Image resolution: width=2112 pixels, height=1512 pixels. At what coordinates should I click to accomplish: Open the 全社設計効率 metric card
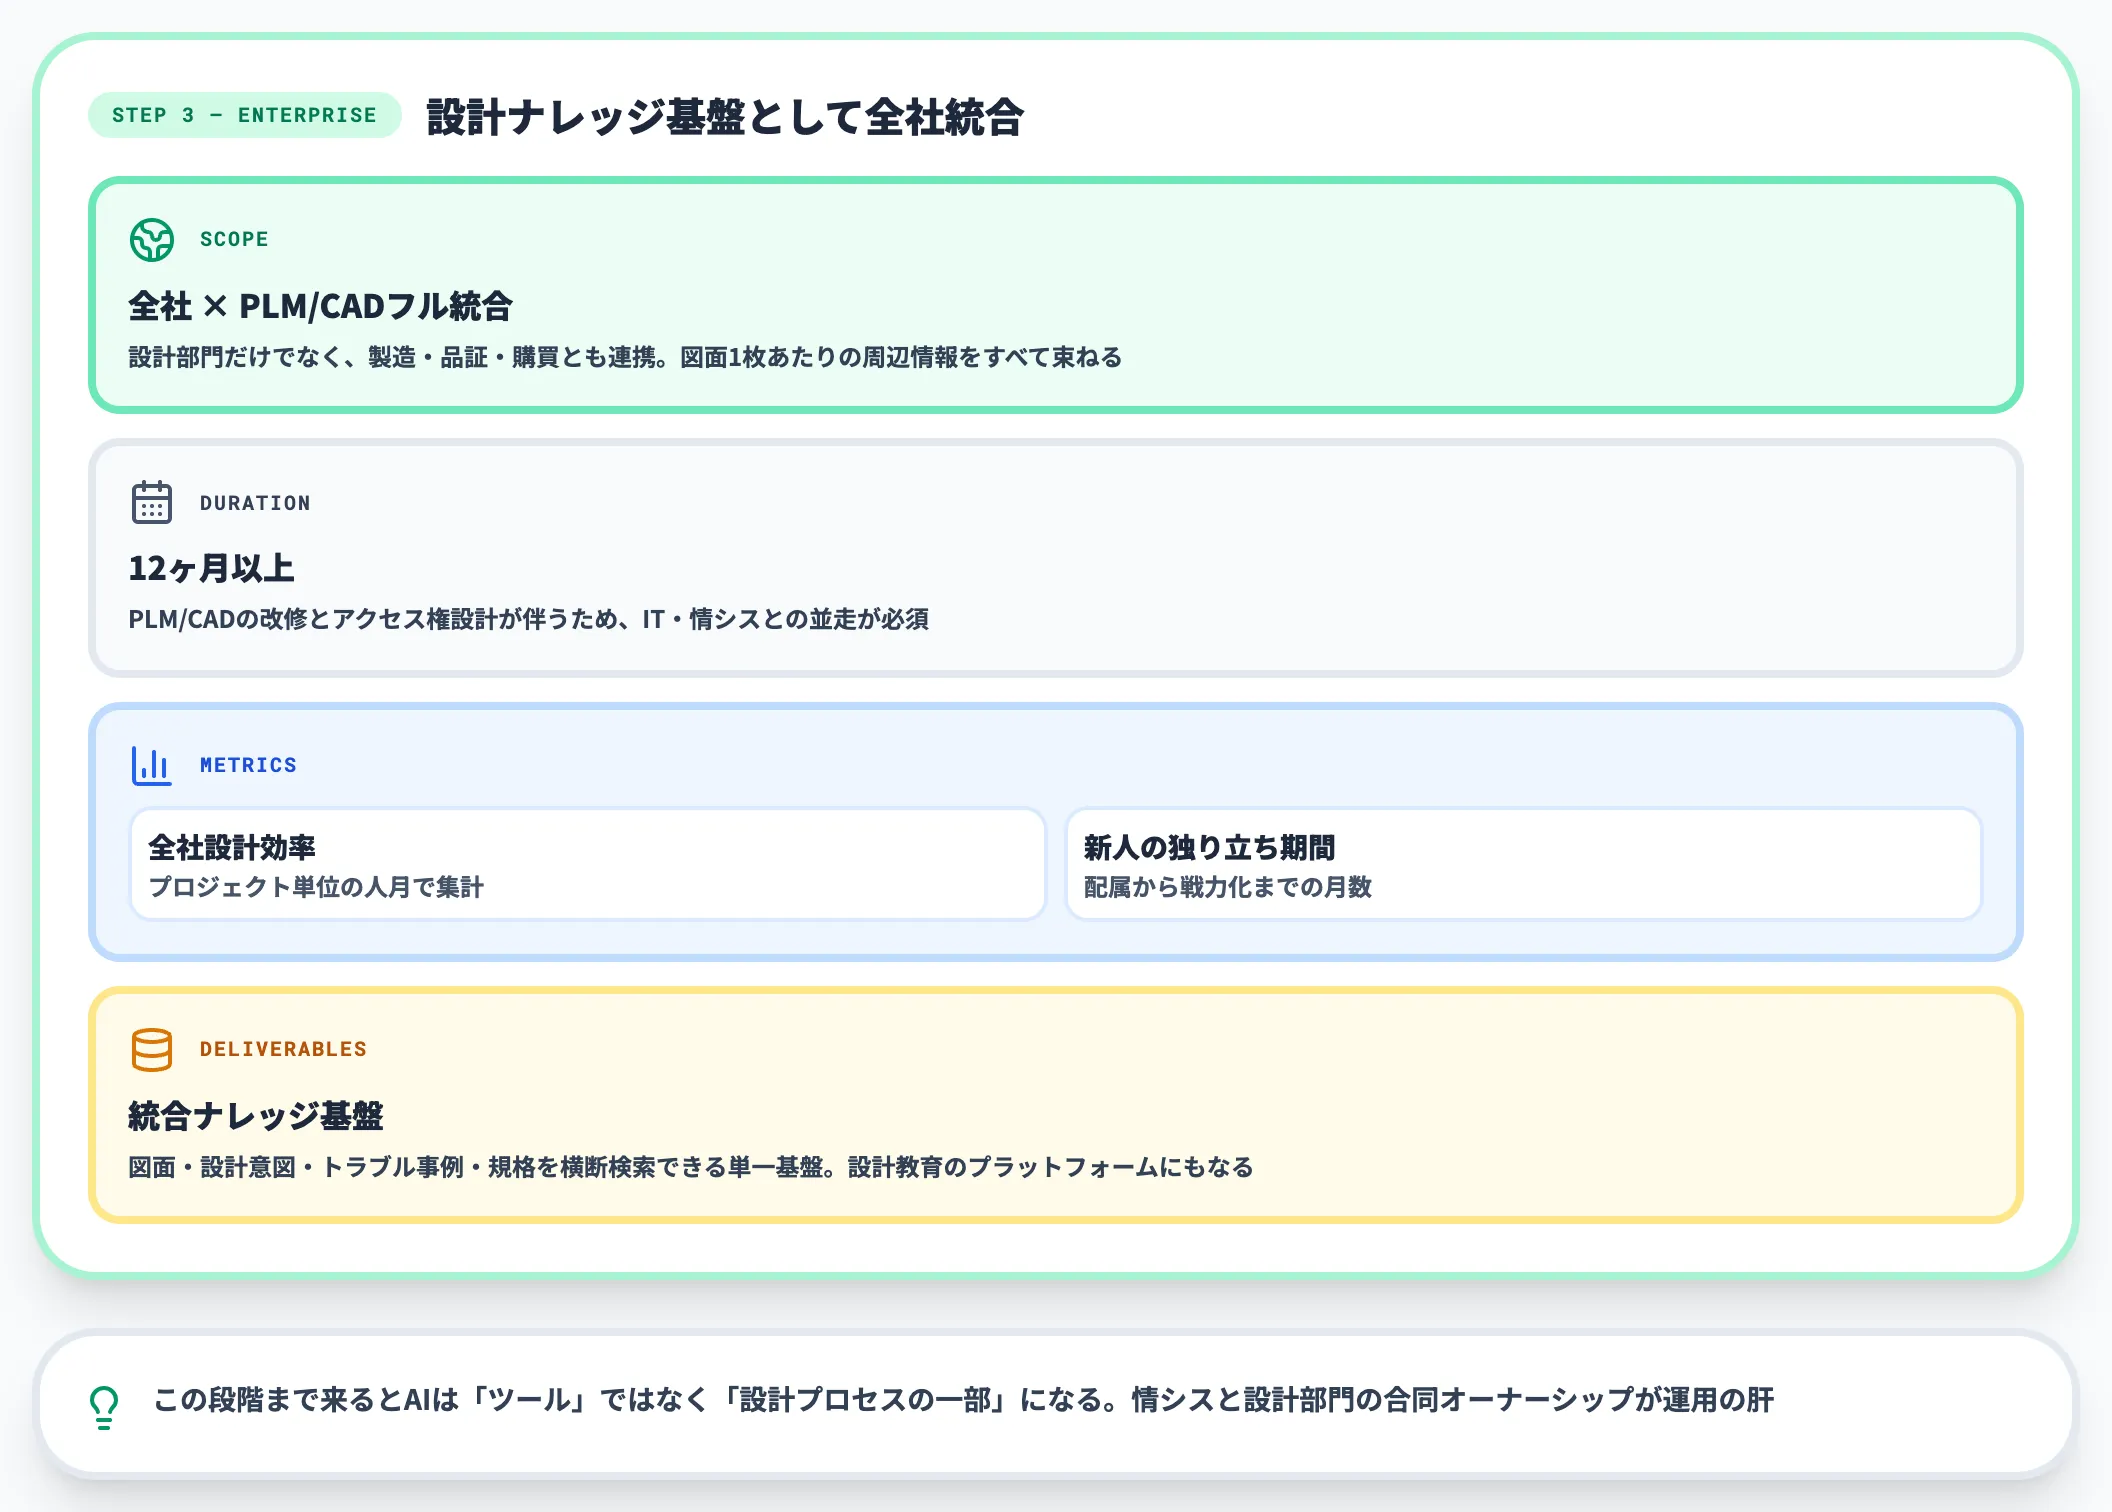[588, 864]
